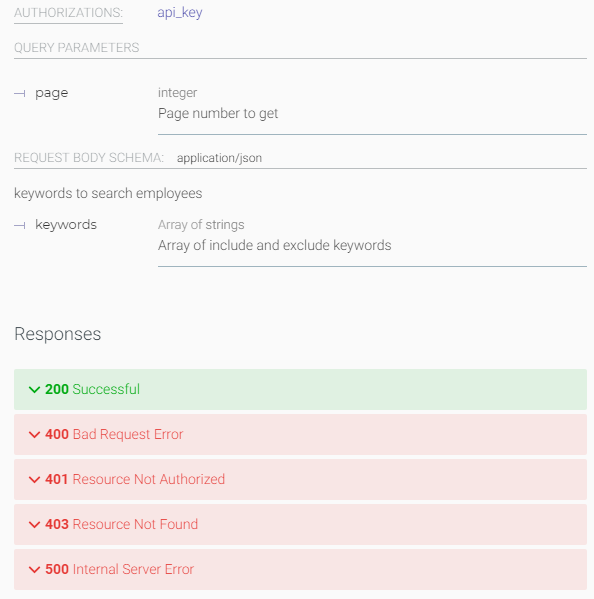
Task: Select the page parameter name
Action: (x=52, y=93)
